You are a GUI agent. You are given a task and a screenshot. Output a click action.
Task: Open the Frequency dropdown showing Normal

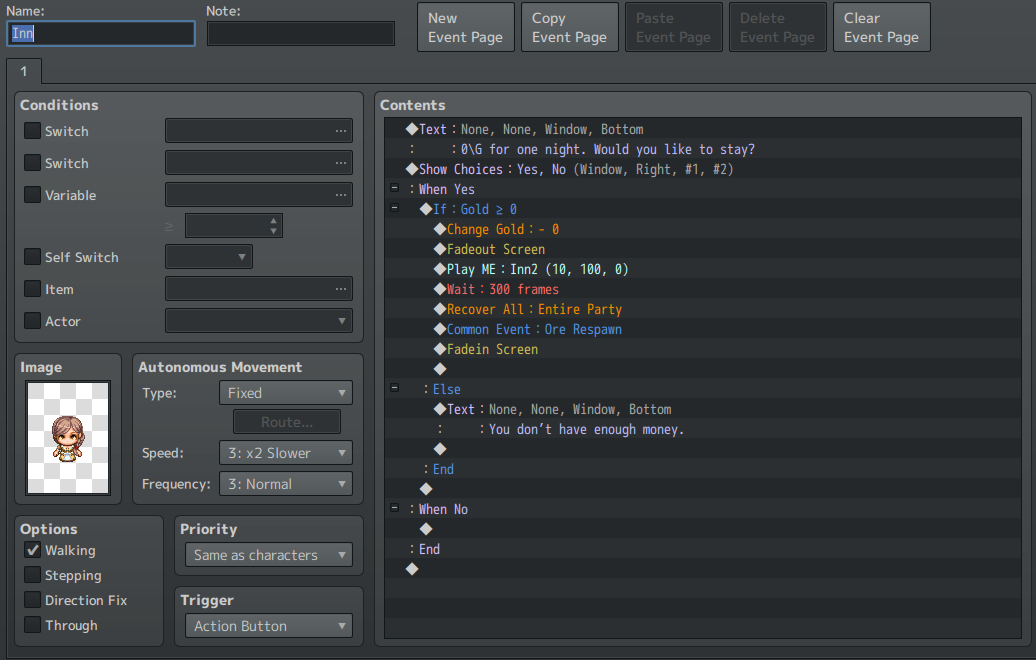285,484
